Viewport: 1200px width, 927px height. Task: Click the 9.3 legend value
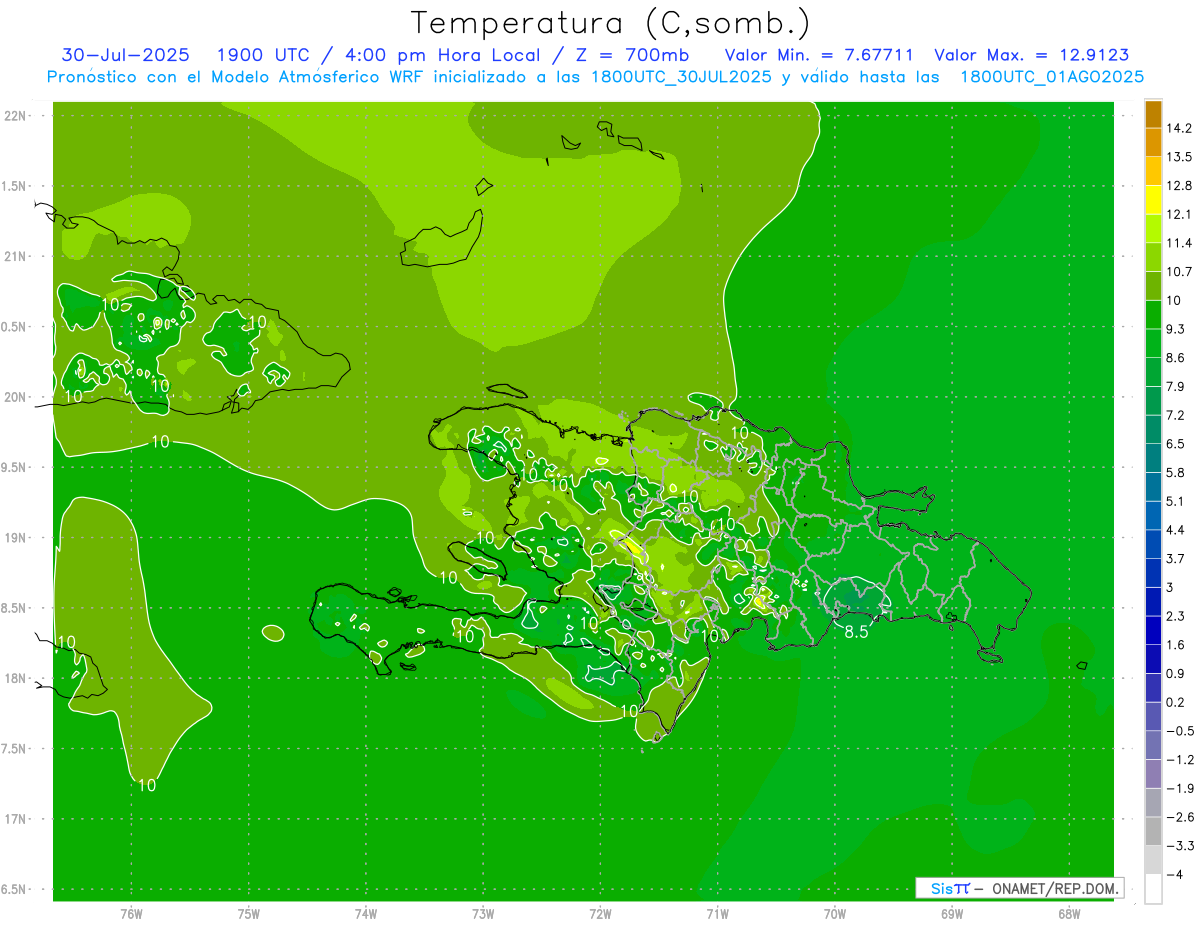1176,329
